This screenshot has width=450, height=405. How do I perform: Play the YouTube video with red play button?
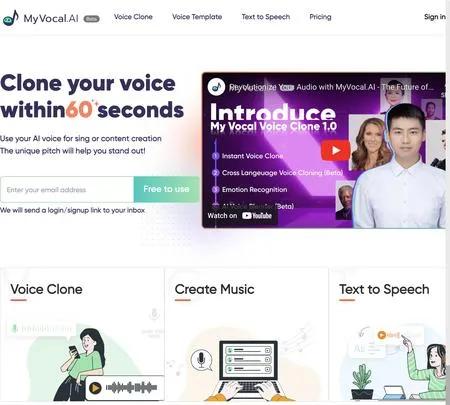click(335, 151)
